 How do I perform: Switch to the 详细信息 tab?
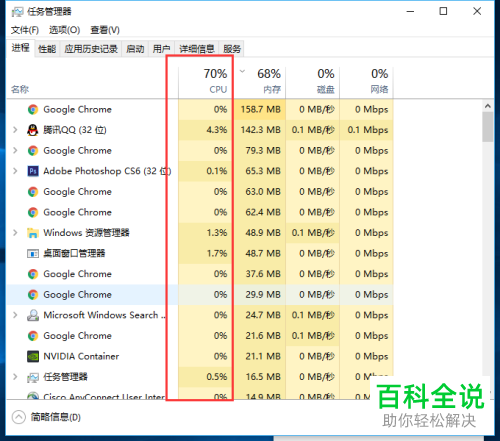(197, 49)
